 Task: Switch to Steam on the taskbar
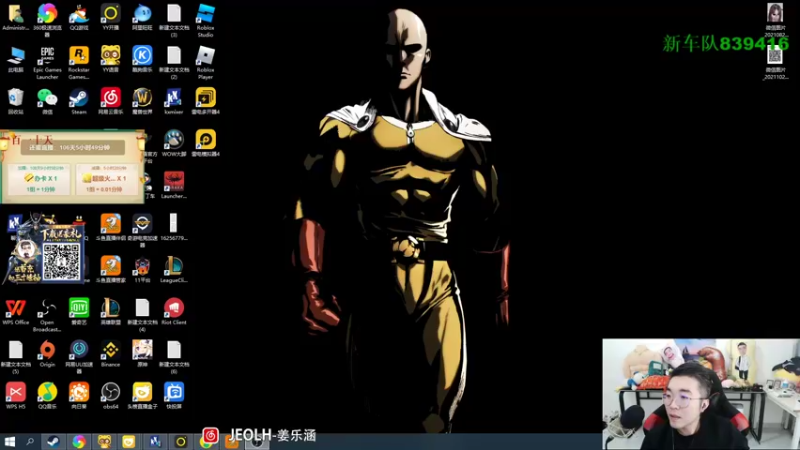tap(53, 442)
